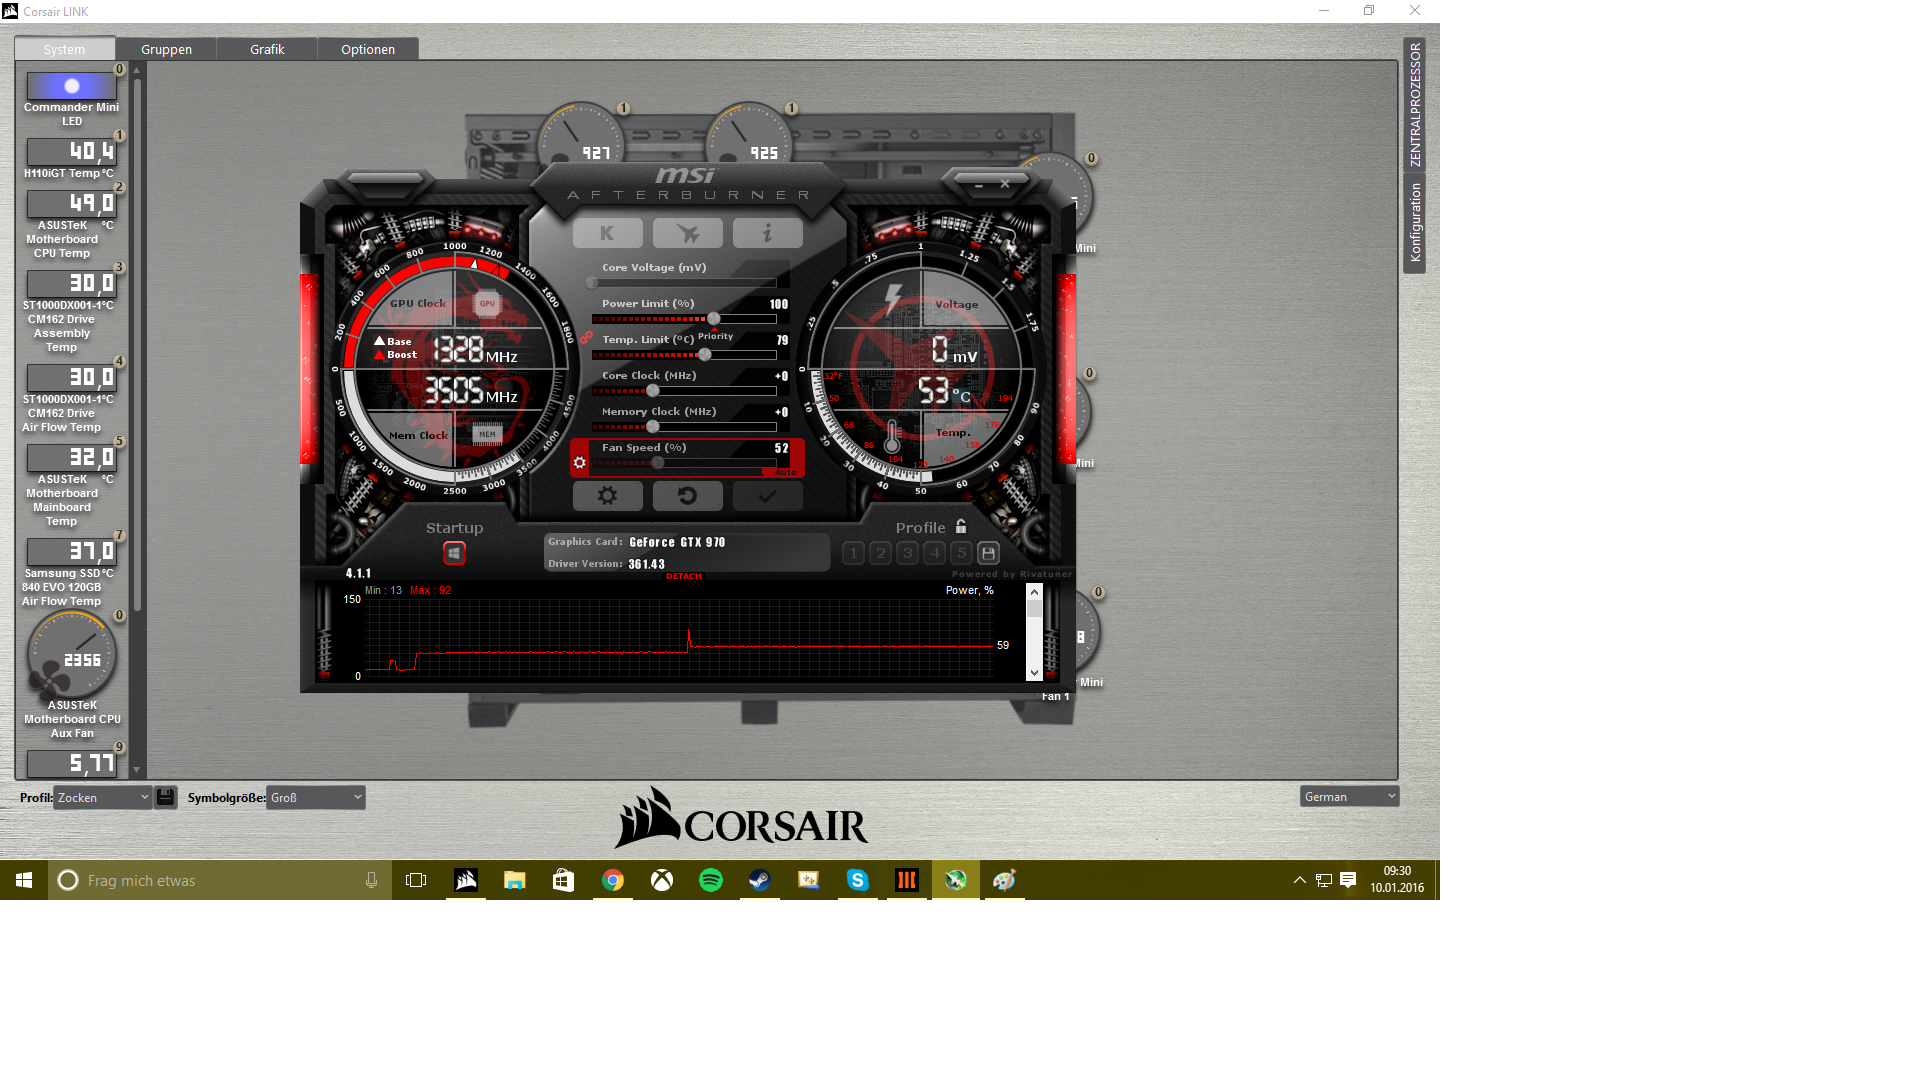This screenshot has width=1918, height=1080.
Task: Click the Cortana search box
Action: pyautogui.click(x=220, y=880)
